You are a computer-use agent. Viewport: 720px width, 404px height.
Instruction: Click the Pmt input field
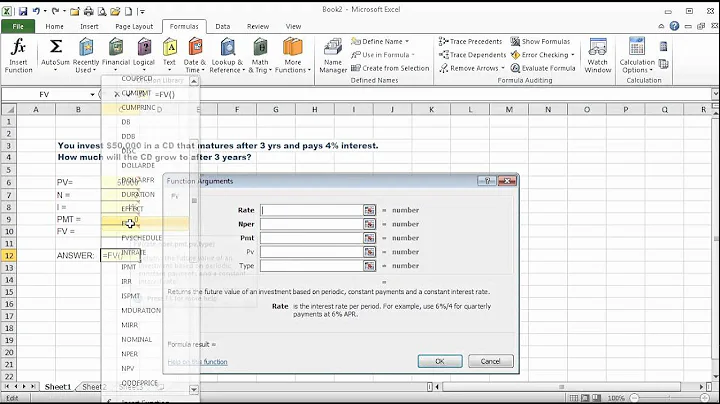point(312,238)
